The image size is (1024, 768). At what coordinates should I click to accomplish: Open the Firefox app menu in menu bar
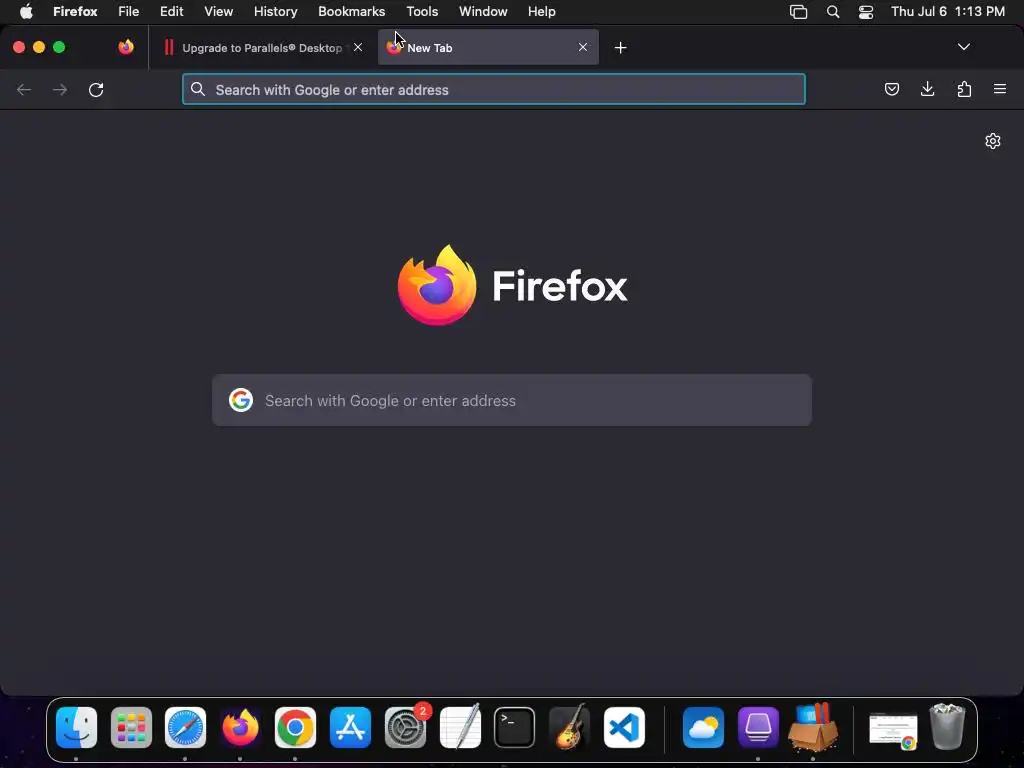(x=75, y=12)
